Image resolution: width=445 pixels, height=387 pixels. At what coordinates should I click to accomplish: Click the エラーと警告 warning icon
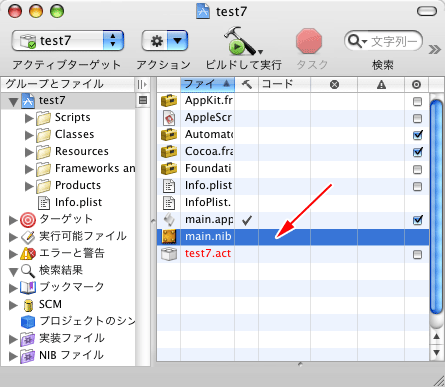[x=28, y=254]
